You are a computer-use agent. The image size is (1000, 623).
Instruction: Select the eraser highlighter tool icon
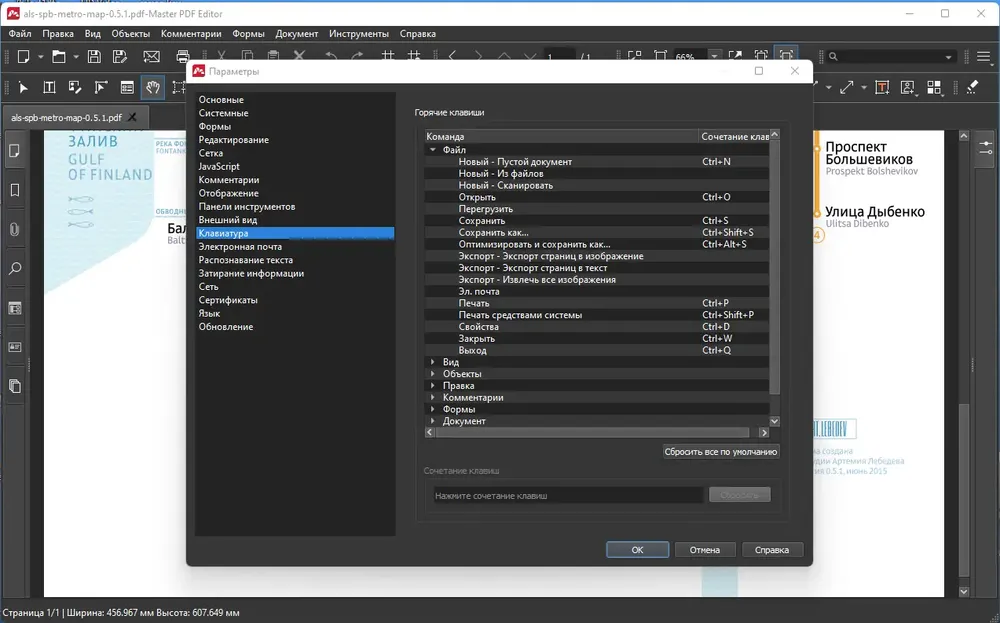pyautogui.click(x=972, y=87)
